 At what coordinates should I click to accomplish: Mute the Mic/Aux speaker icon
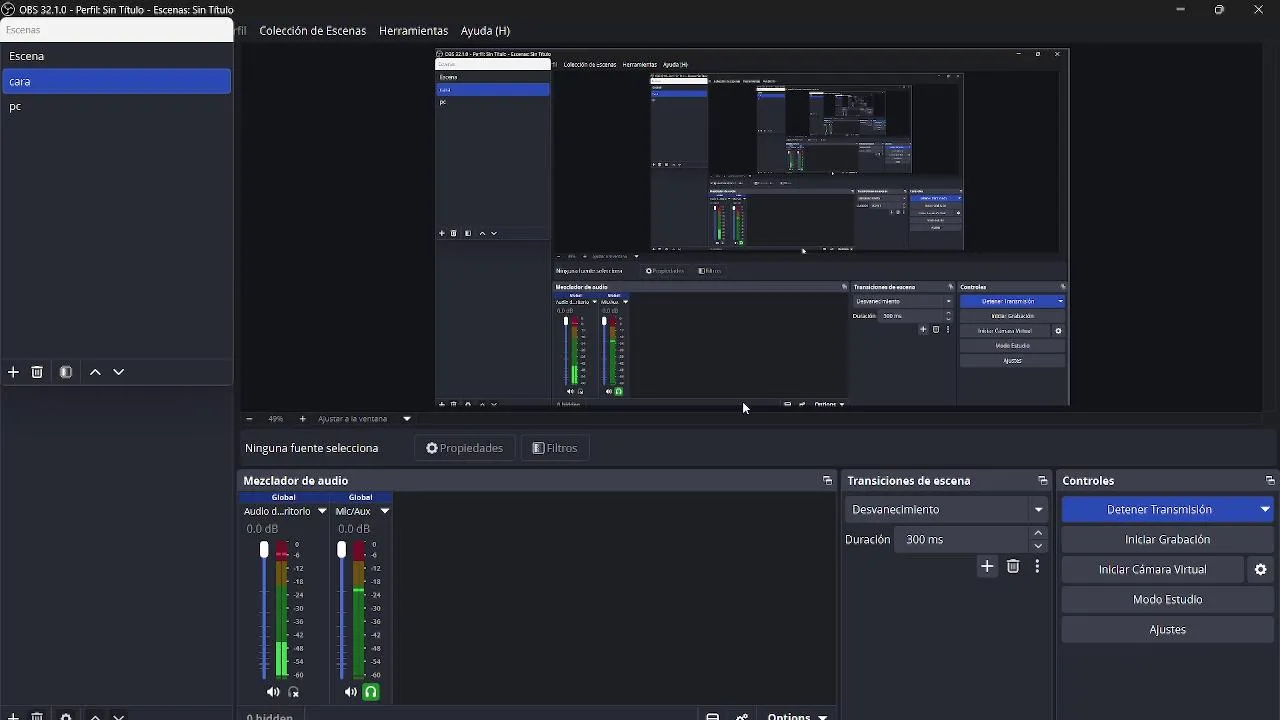pyautogui.click(x=350, y=692)
